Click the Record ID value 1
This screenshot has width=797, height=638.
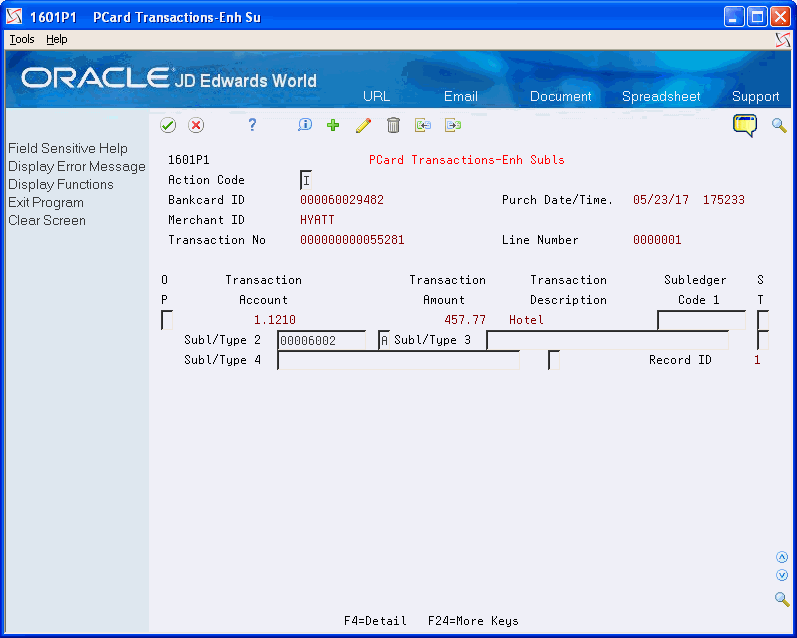tap(757, 360)
